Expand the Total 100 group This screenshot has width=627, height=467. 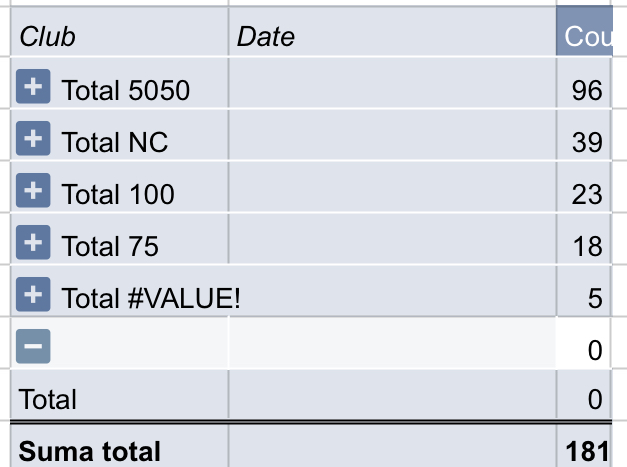(33, 190)
